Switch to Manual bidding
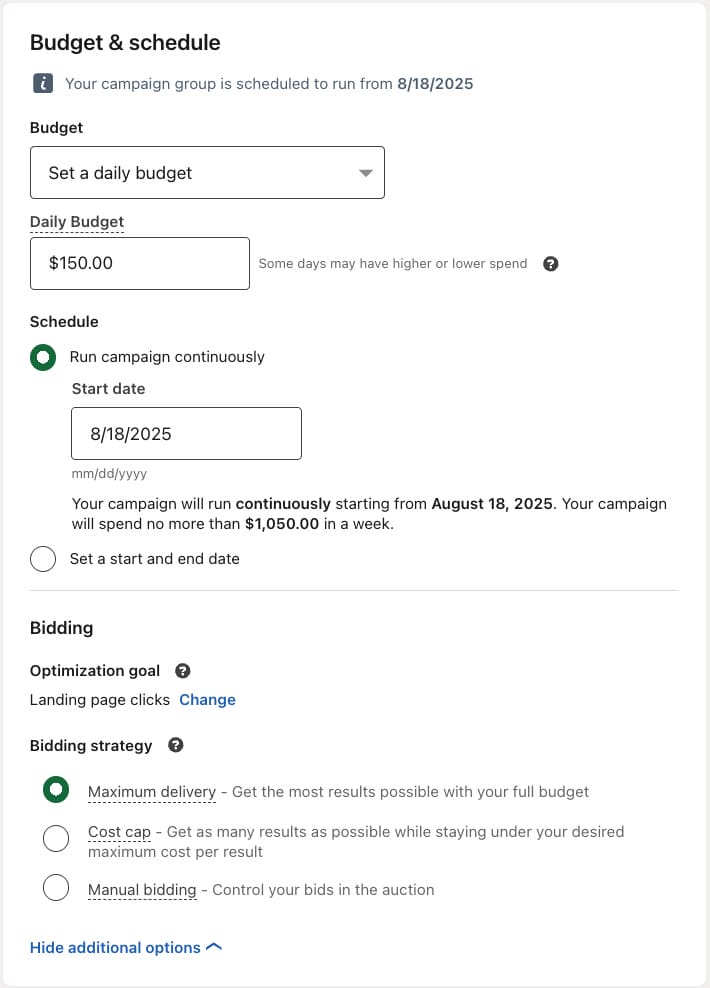 coord(56,889)
